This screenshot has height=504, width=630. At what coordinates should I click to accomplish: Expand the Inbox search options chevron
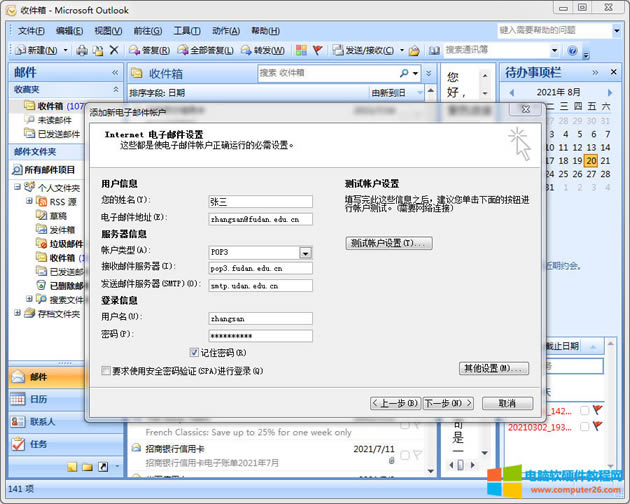point(429,73)
